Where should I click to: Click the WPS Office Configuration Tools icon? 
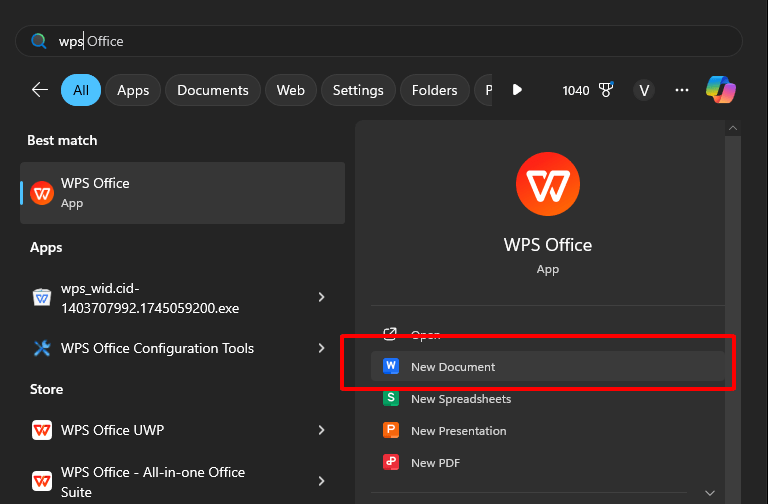coord(42,348)
